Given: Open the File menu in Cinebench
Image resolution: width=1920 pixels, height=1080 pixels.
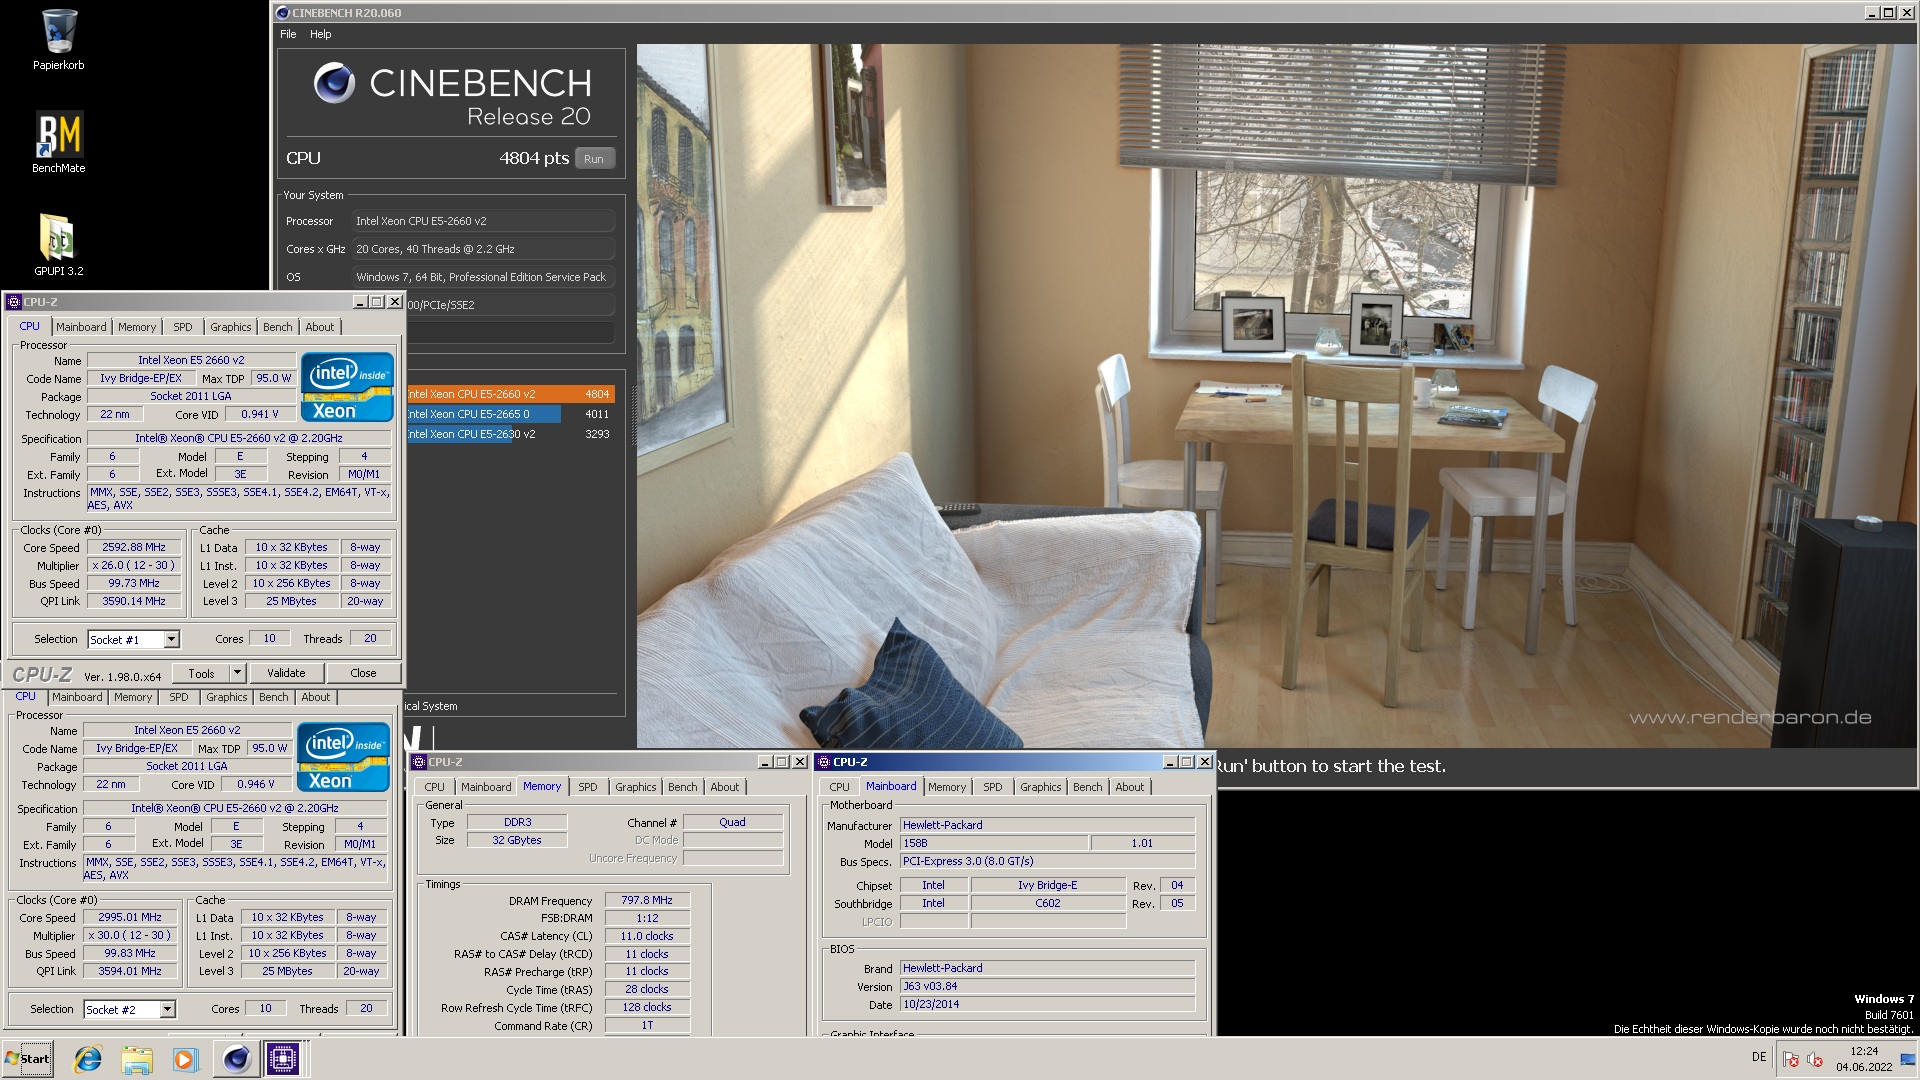Looking at the screenshot, I should tap(288, 34).
